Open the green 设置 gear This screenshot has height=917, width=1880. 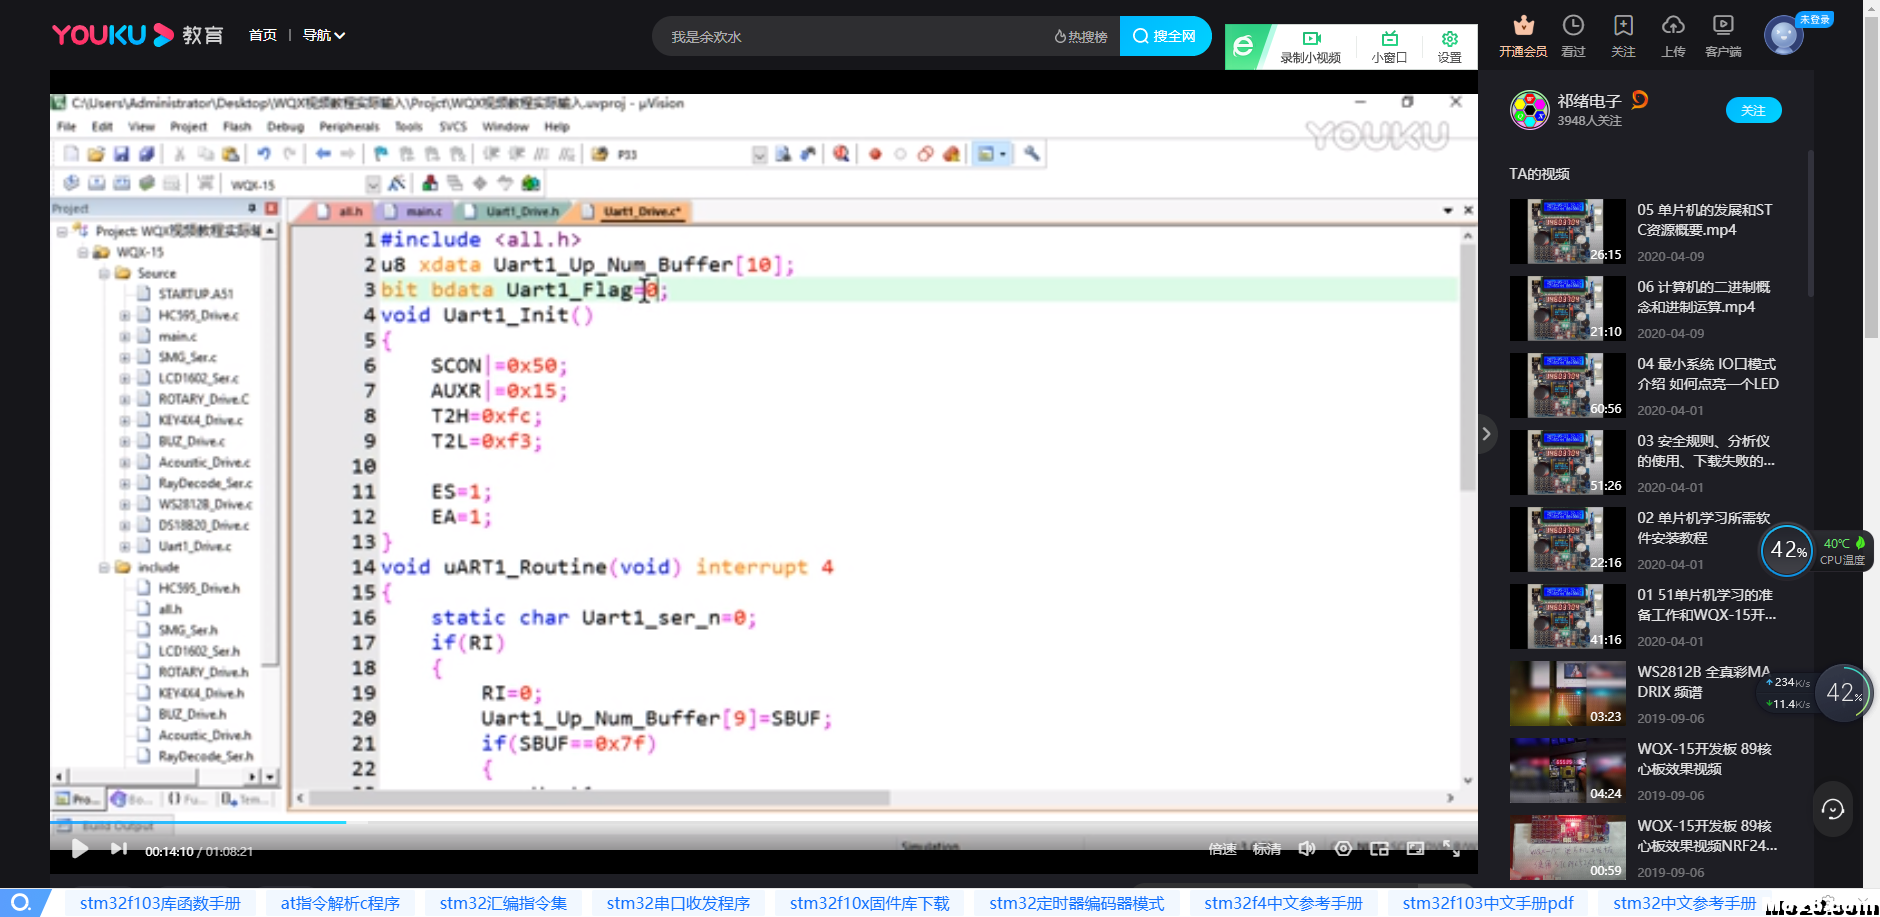point(1449,47)
